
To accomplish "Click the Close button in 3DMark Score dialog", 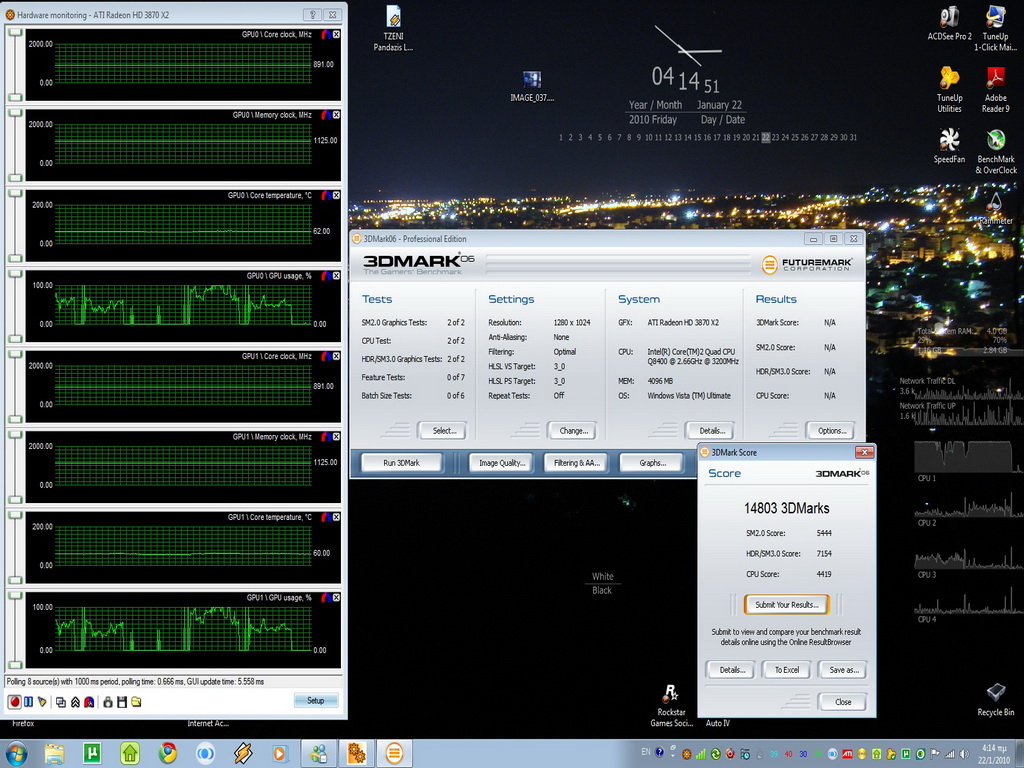I will click(x=842, y=701).
